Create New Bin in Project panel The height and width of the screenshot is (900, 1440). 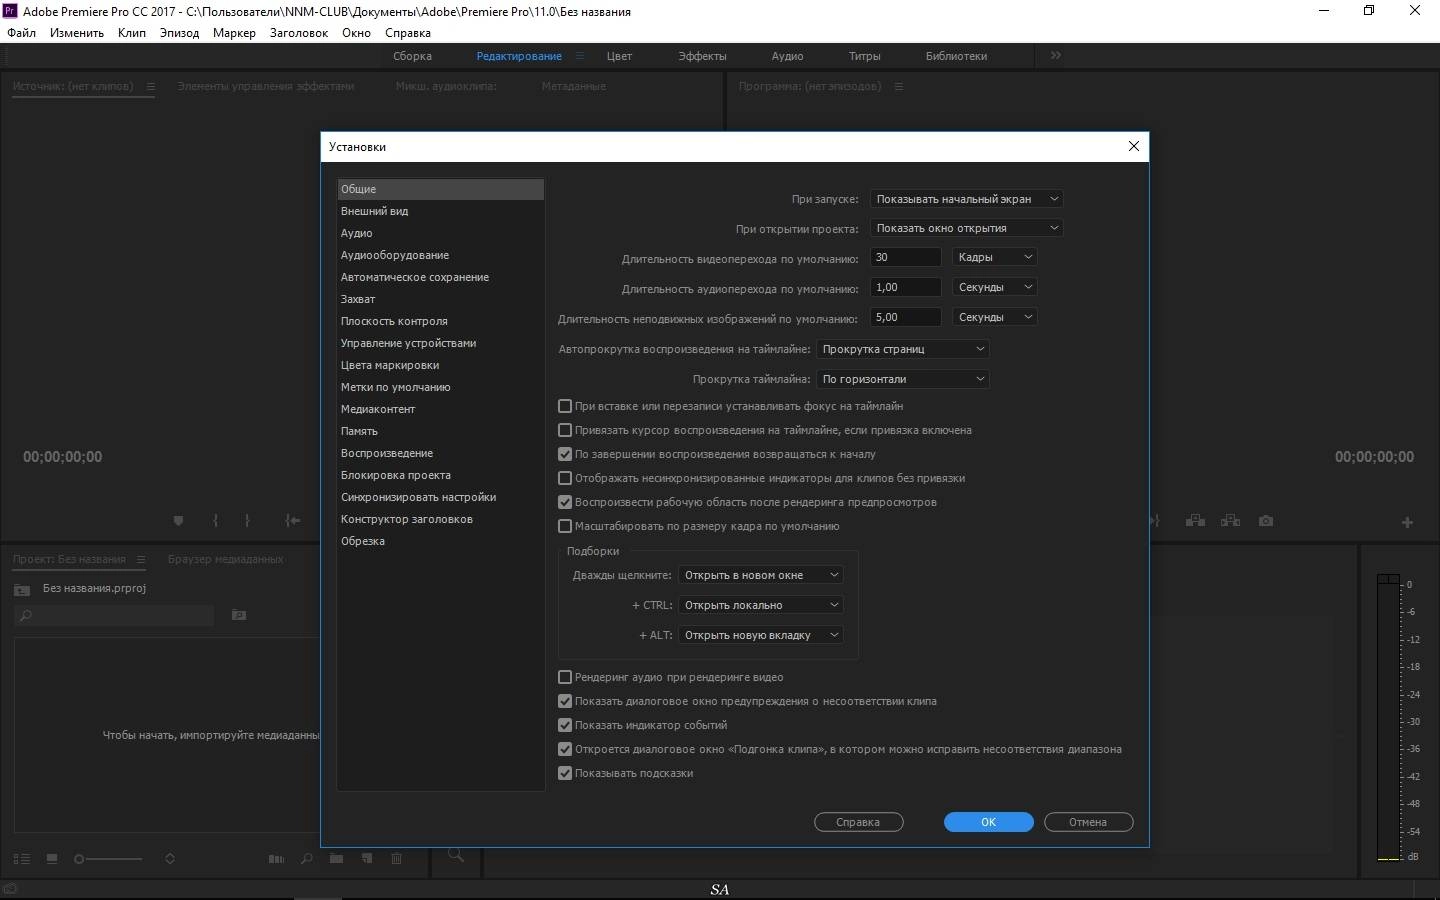(337, 859)
